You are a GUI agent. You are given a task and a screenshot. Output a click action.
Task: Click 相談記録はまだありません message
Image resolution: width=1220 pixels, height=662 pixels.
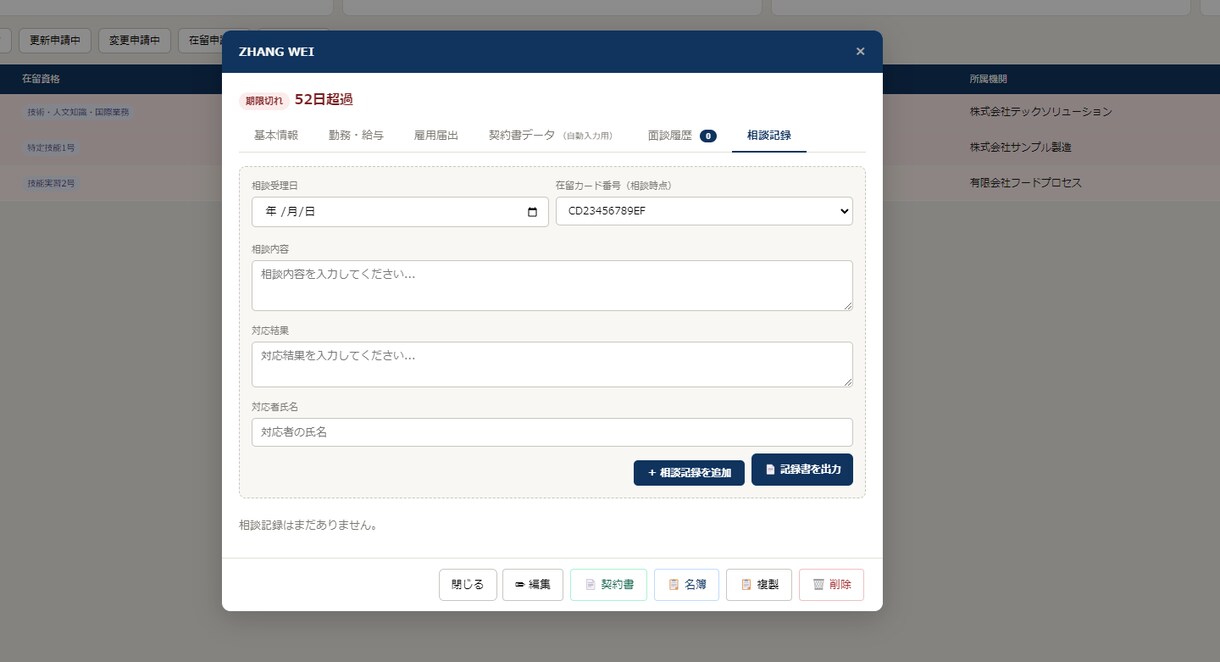click(x=310, y=524)
